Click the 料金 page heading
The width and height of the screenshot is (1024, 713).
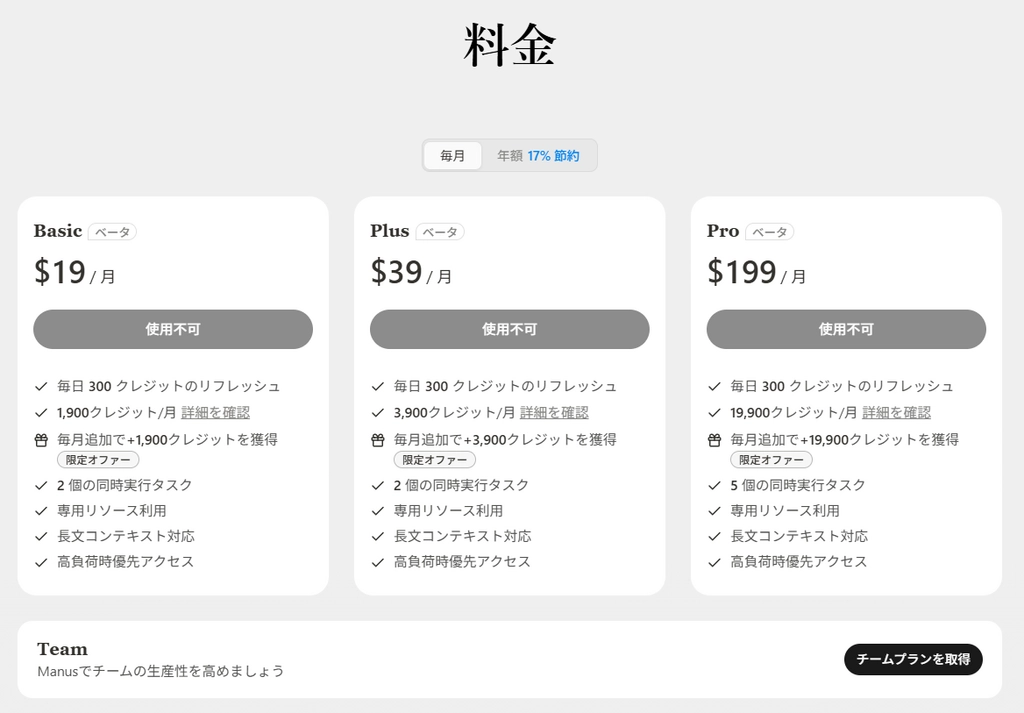click(509, 46)
